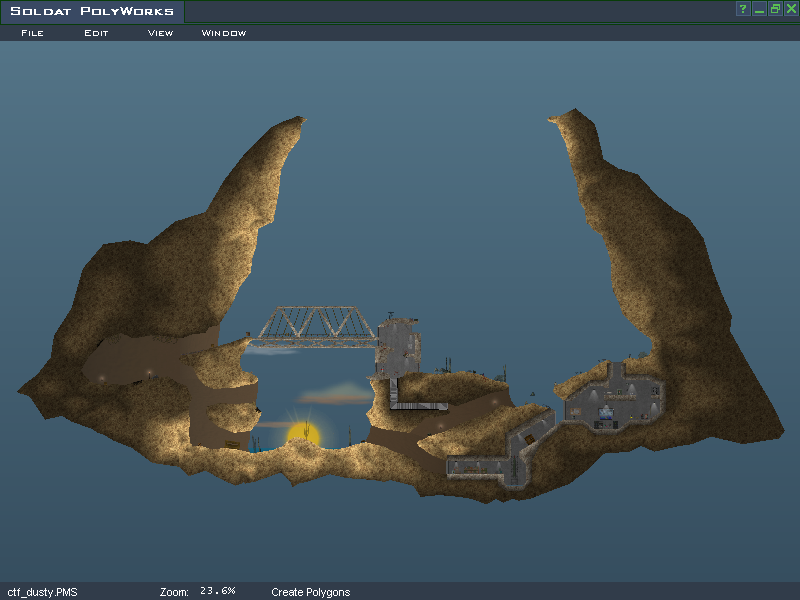
Task: Open the Window menu
Action: coord(224,33)
